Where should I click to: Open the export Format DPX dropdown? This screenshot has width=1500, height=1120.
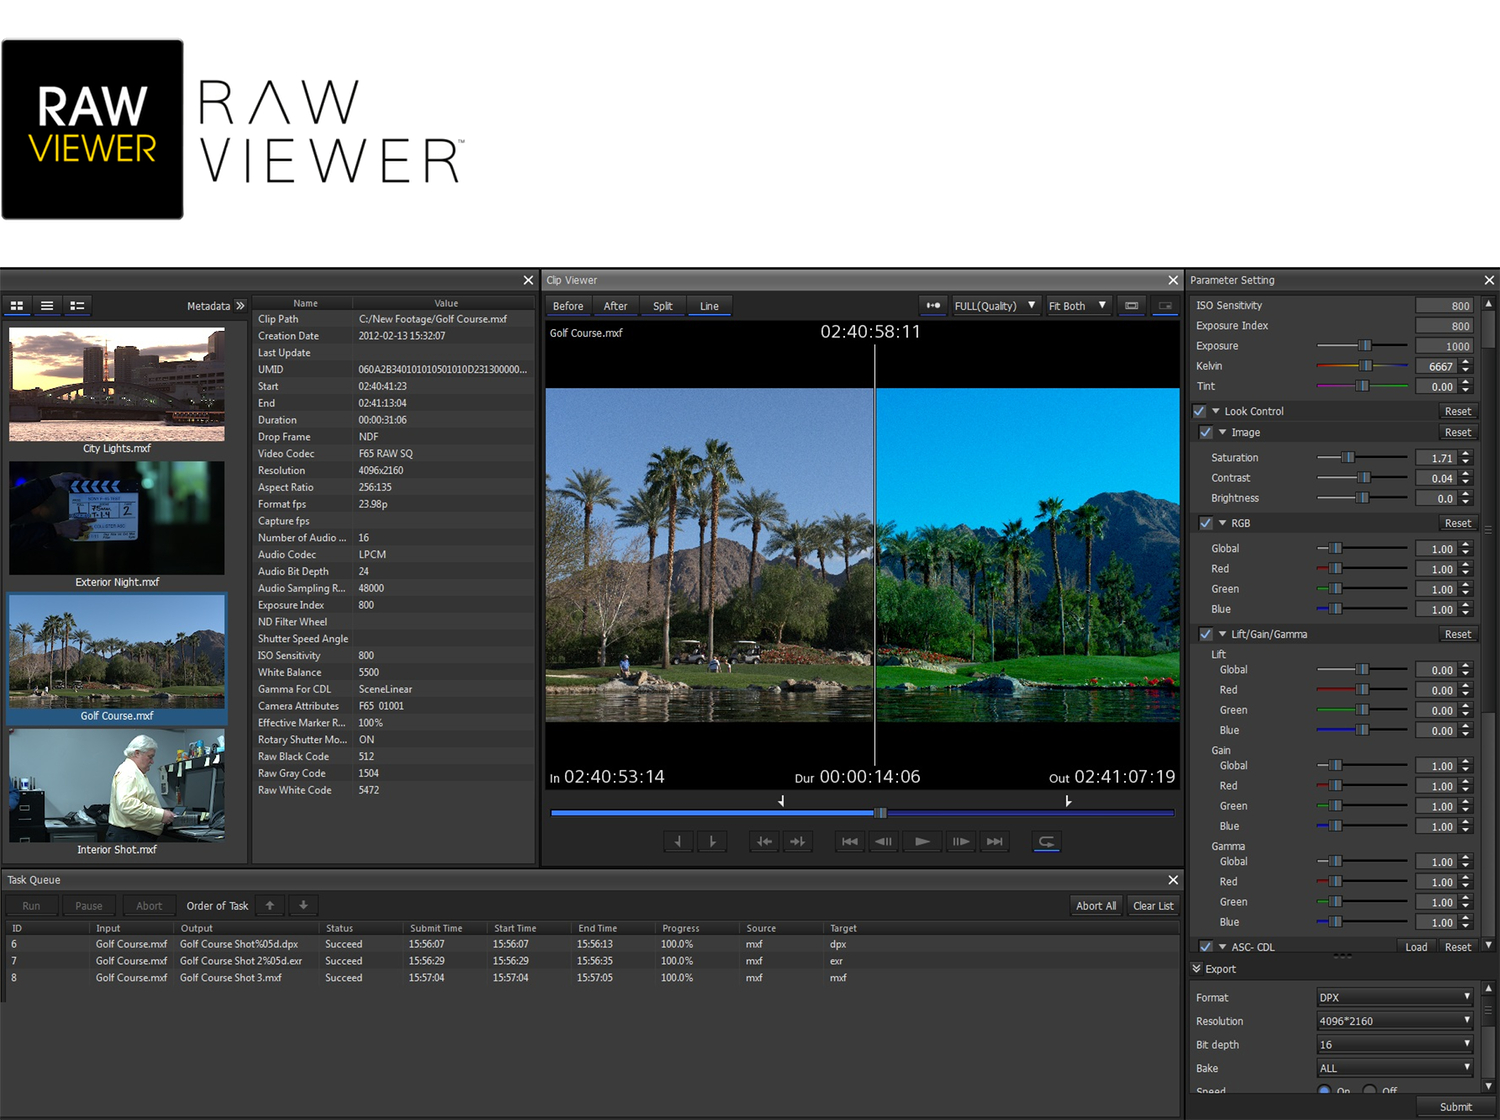pos(1395,997)
